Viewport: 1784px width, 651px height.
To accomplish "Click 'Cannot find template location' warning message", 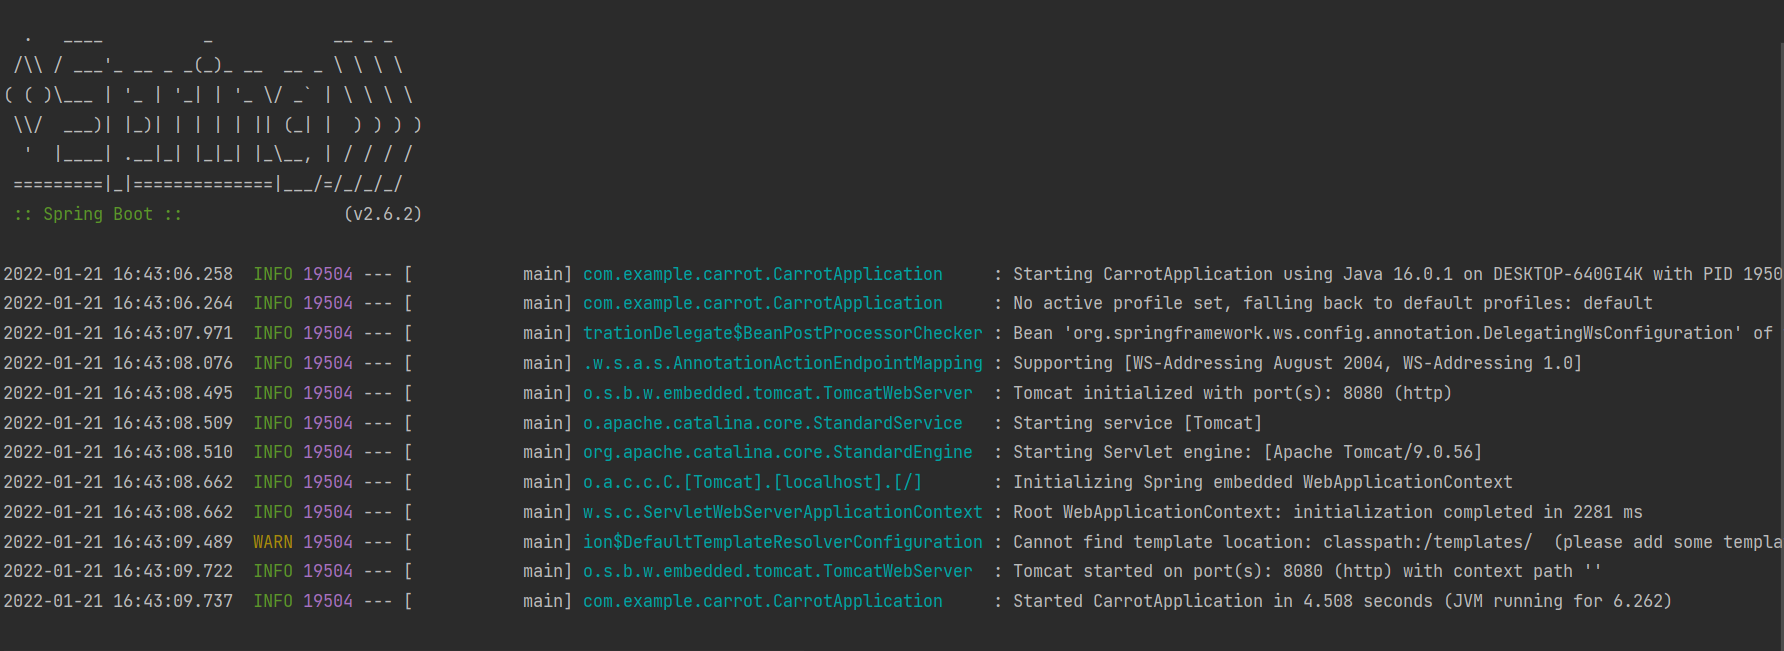I will pos(1398,542).
